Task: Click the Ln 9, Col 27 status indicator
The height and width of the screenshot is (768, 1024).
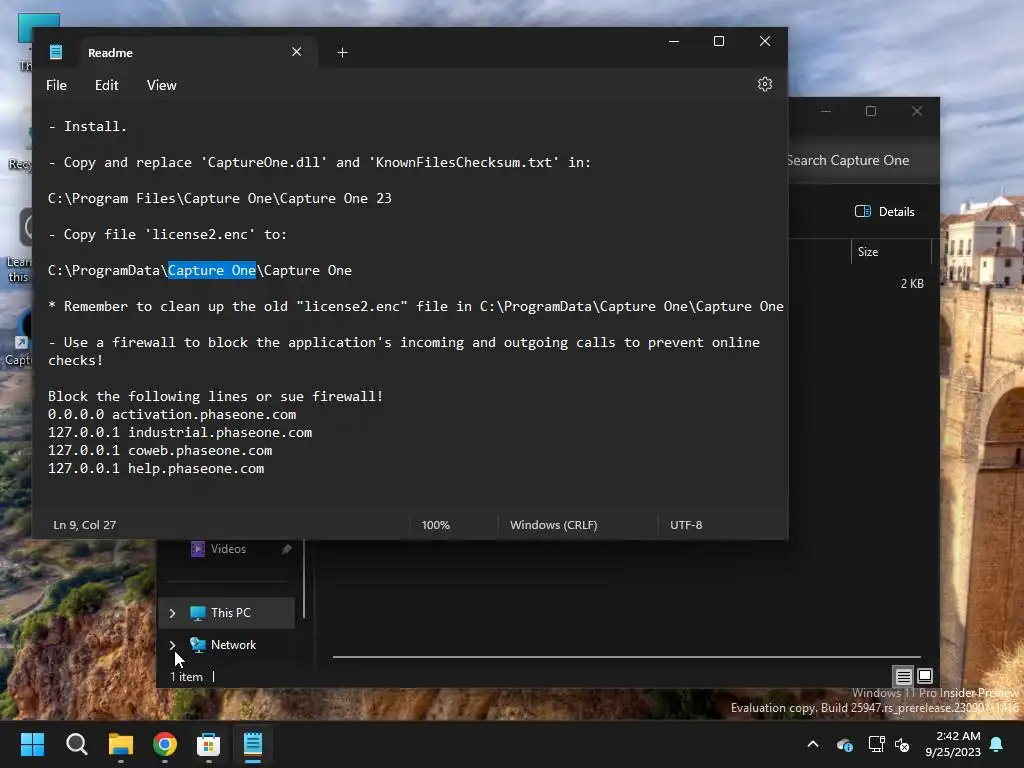Action: pos(85,524)
